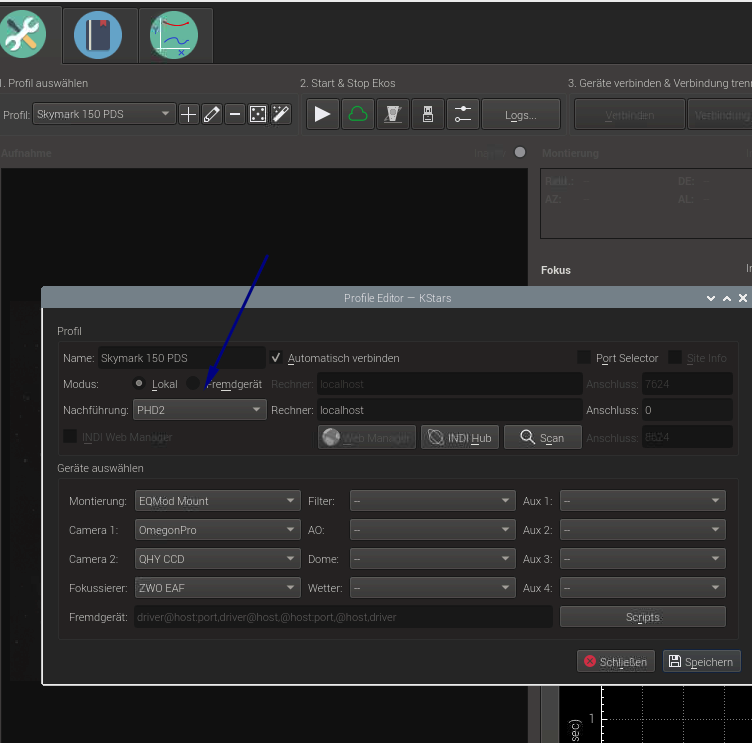Click Schließen to close the profile editor
This screenshot has height=743, width=752.
616,661
